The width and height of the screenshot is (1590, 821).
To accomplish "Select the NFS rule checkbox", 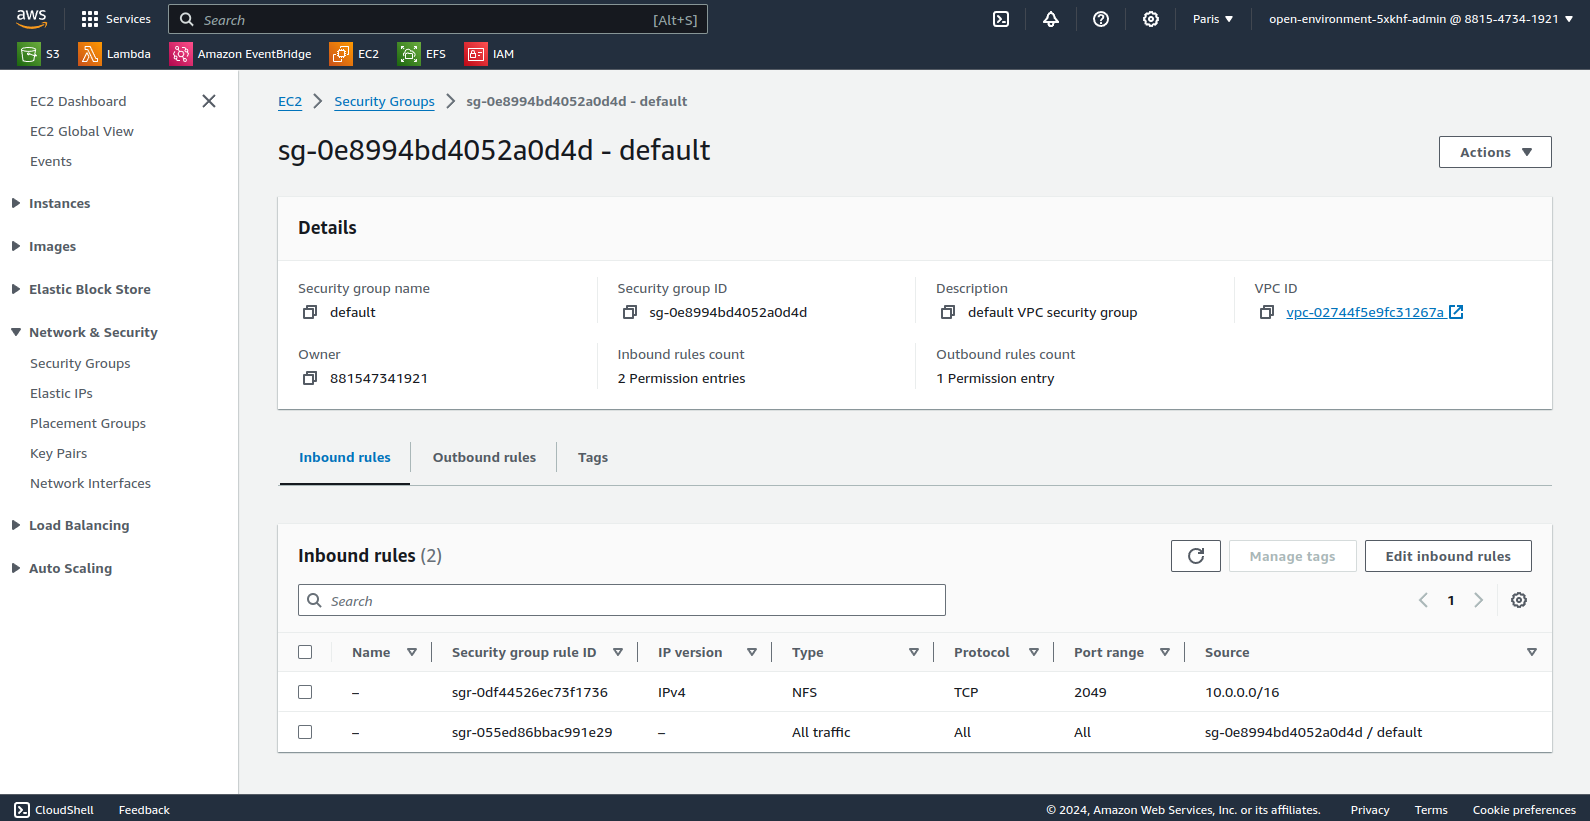I will pyautogui.click(x=305, y=692).
